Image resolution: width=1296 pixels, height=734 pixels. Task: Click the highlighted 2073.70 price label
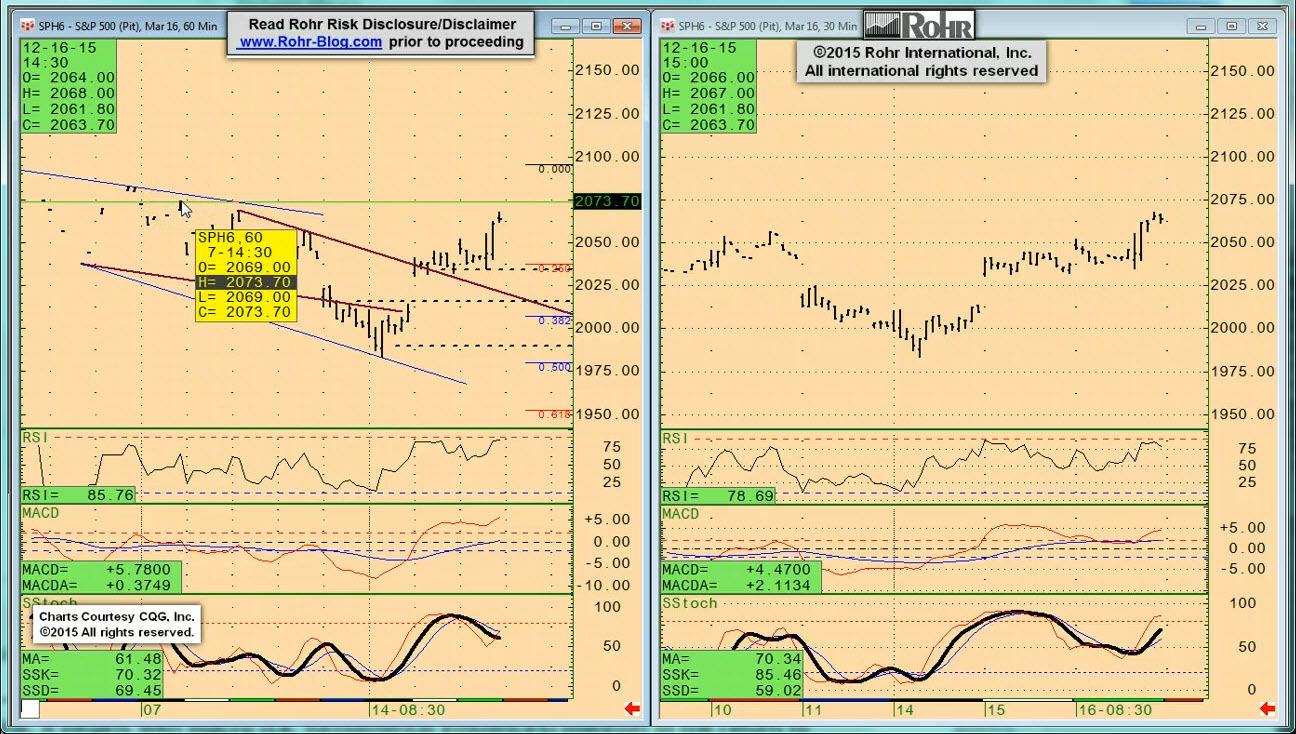(606, 202)
